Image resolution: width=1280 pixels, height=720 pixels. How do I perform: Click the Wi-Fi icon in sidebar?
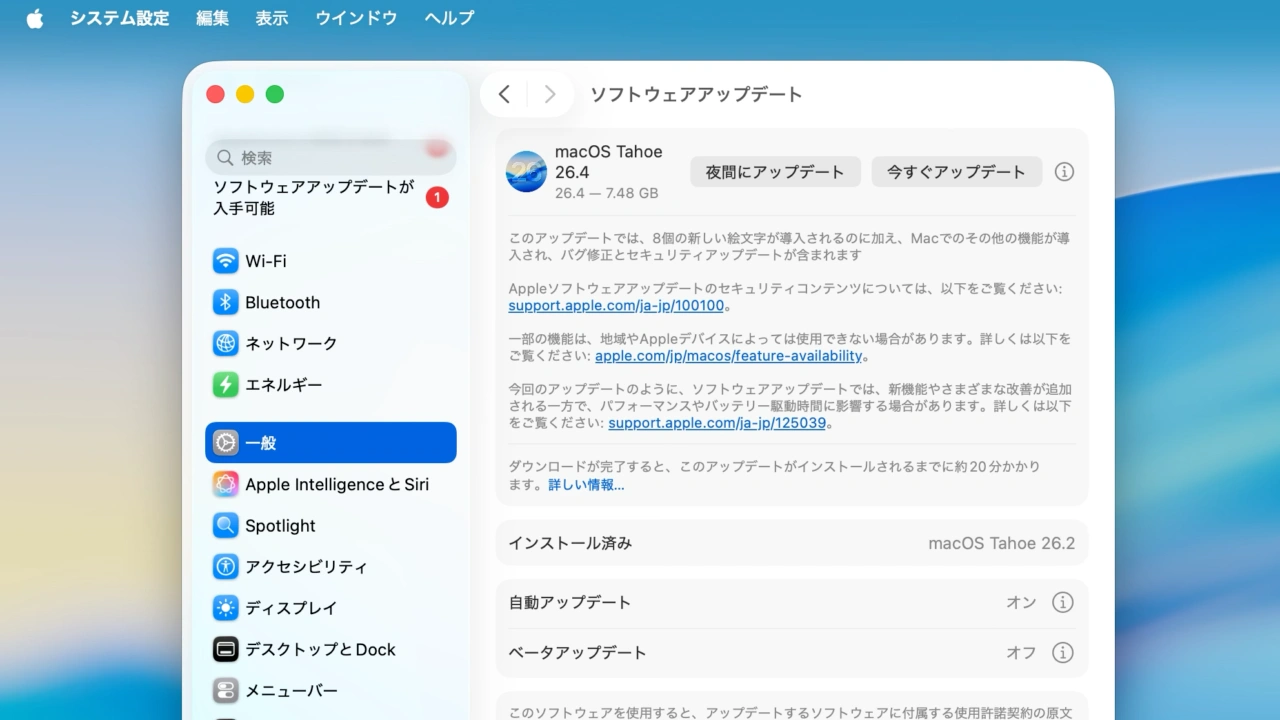click(226, 261)
